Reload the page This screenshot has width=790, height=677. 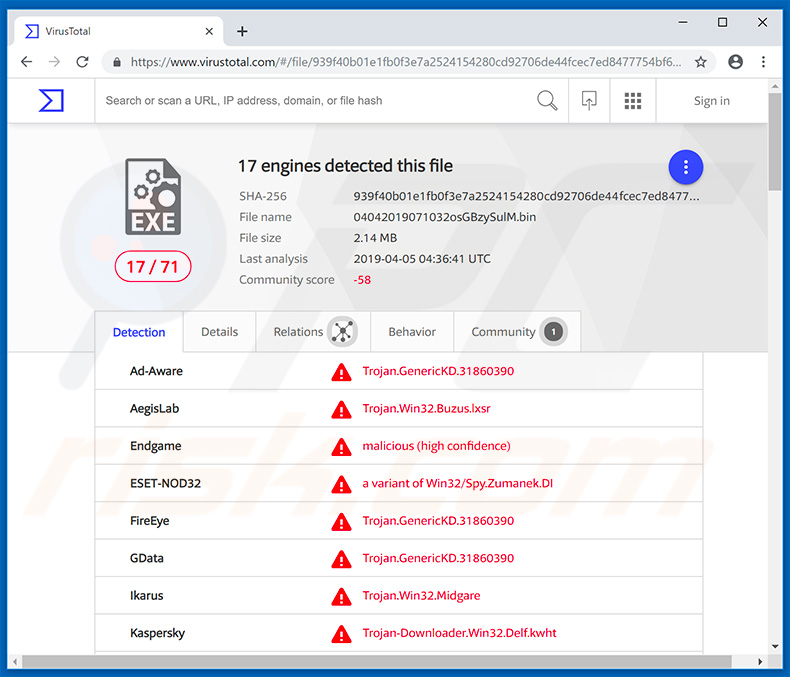[82, 62]
